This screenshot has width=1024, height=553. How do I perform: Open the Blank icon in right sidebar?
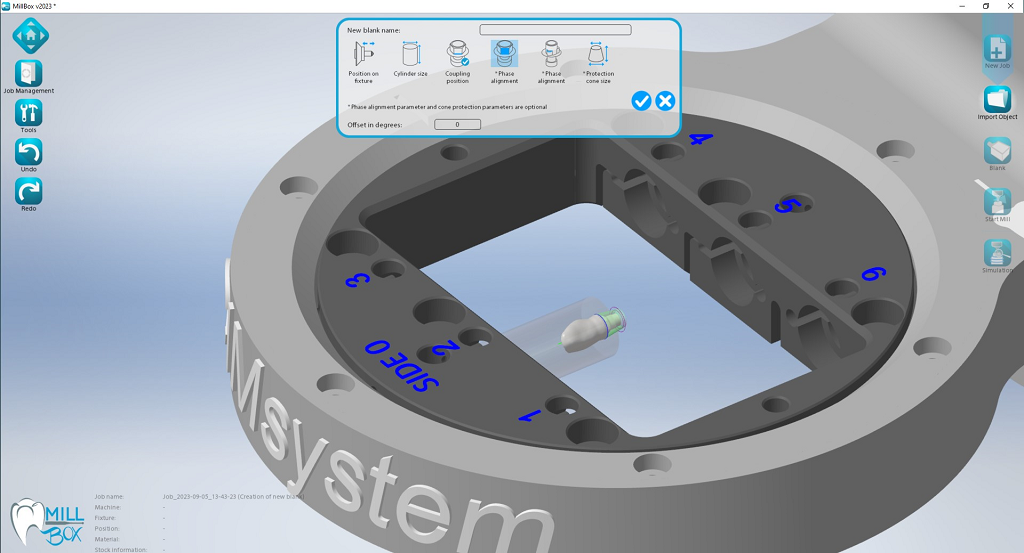(x=997, y=151)
